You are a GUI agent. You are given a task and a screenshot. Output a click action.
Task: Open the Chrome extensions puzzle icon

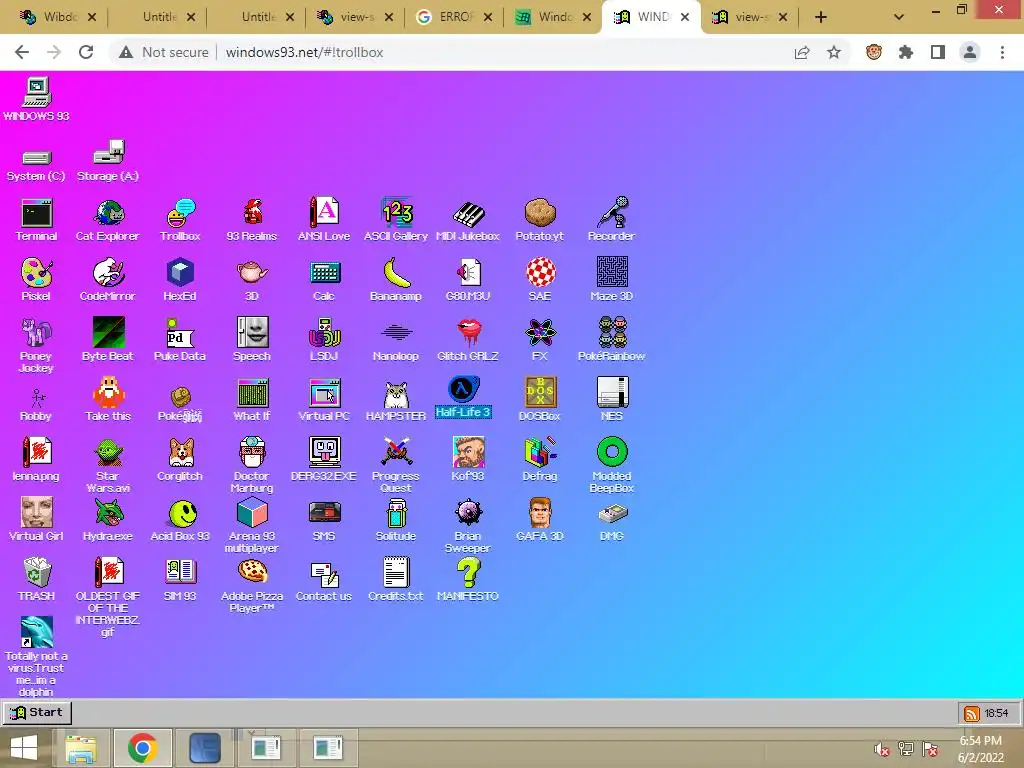pos(906,52)
